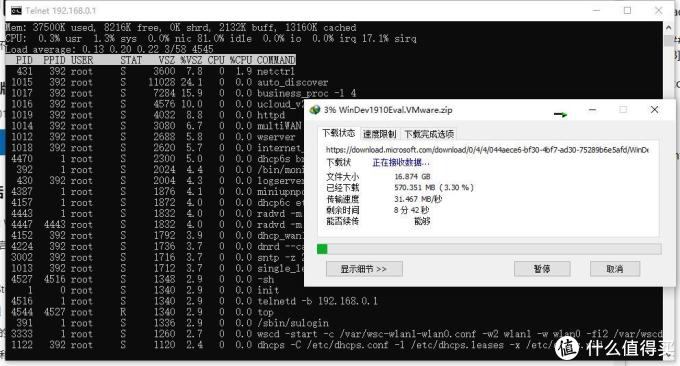Screen dimensions: 680x366
Task: Cancel the download with 取消 button
Action: click(615, 269)
